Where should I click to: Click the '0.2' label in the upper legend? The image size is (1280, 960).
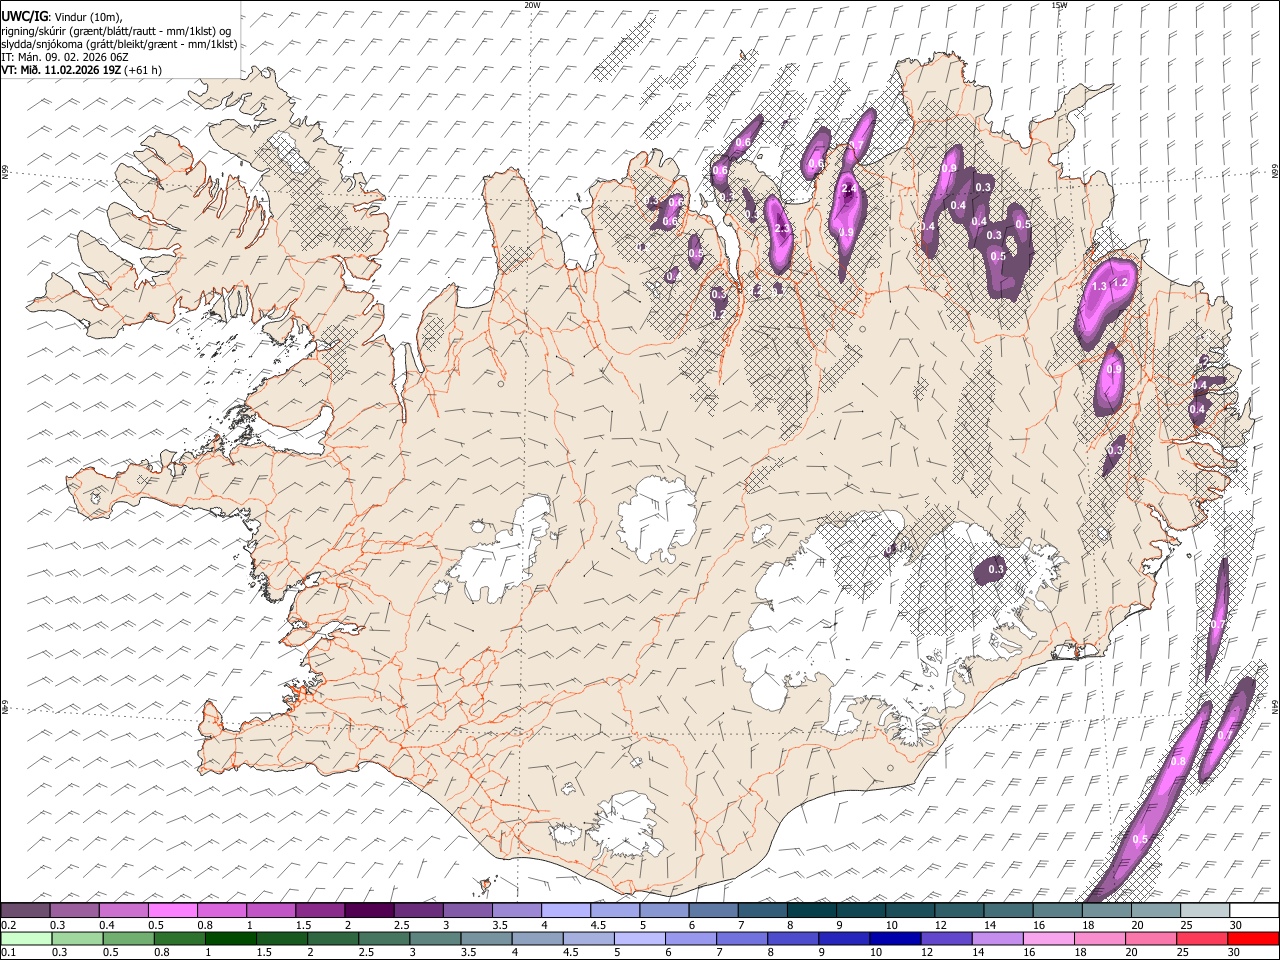coord(9,925)
